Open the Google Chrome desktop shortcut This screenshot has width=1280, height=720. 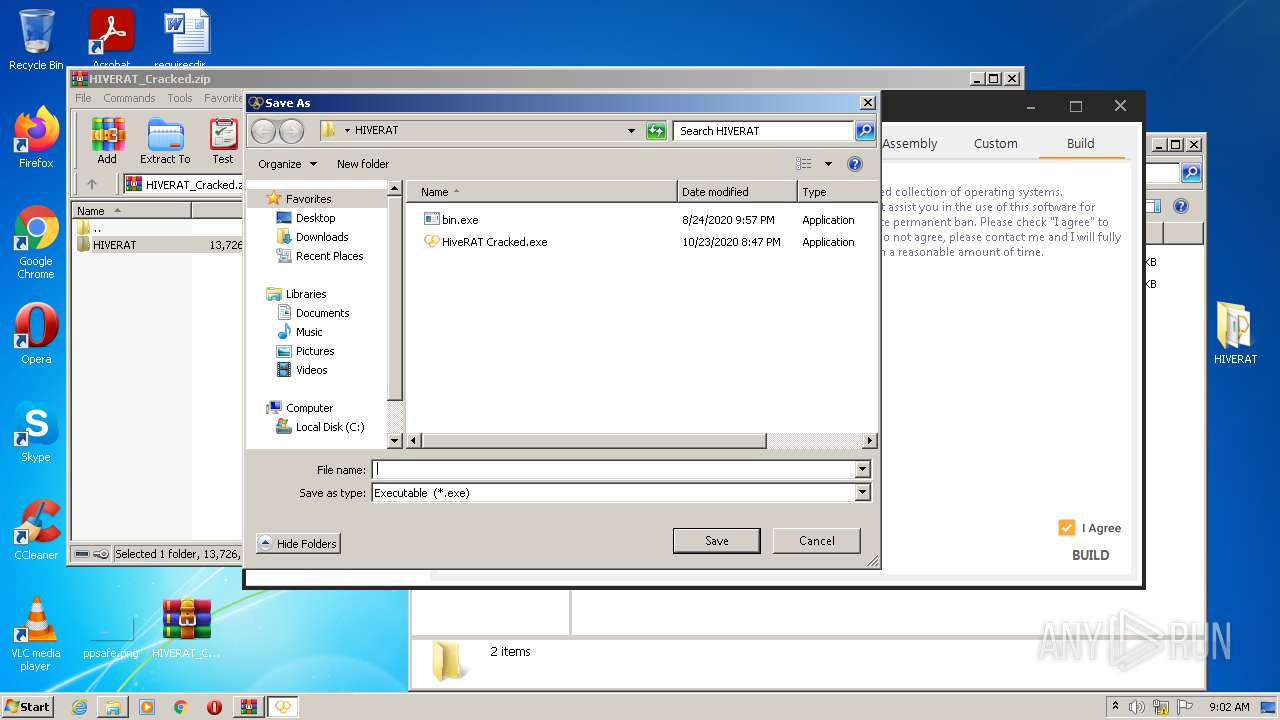pos(36,243)
